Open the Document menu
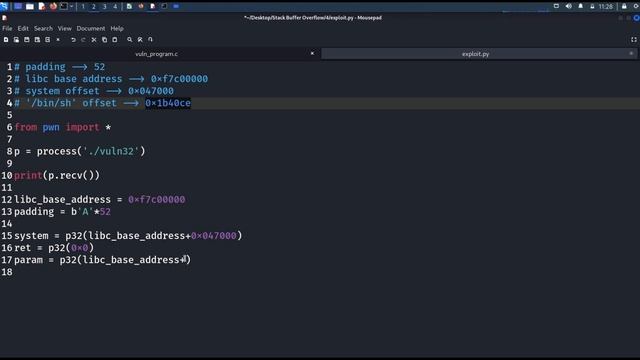The width and height of the screenshot is (640, 360). coord(91,29)
